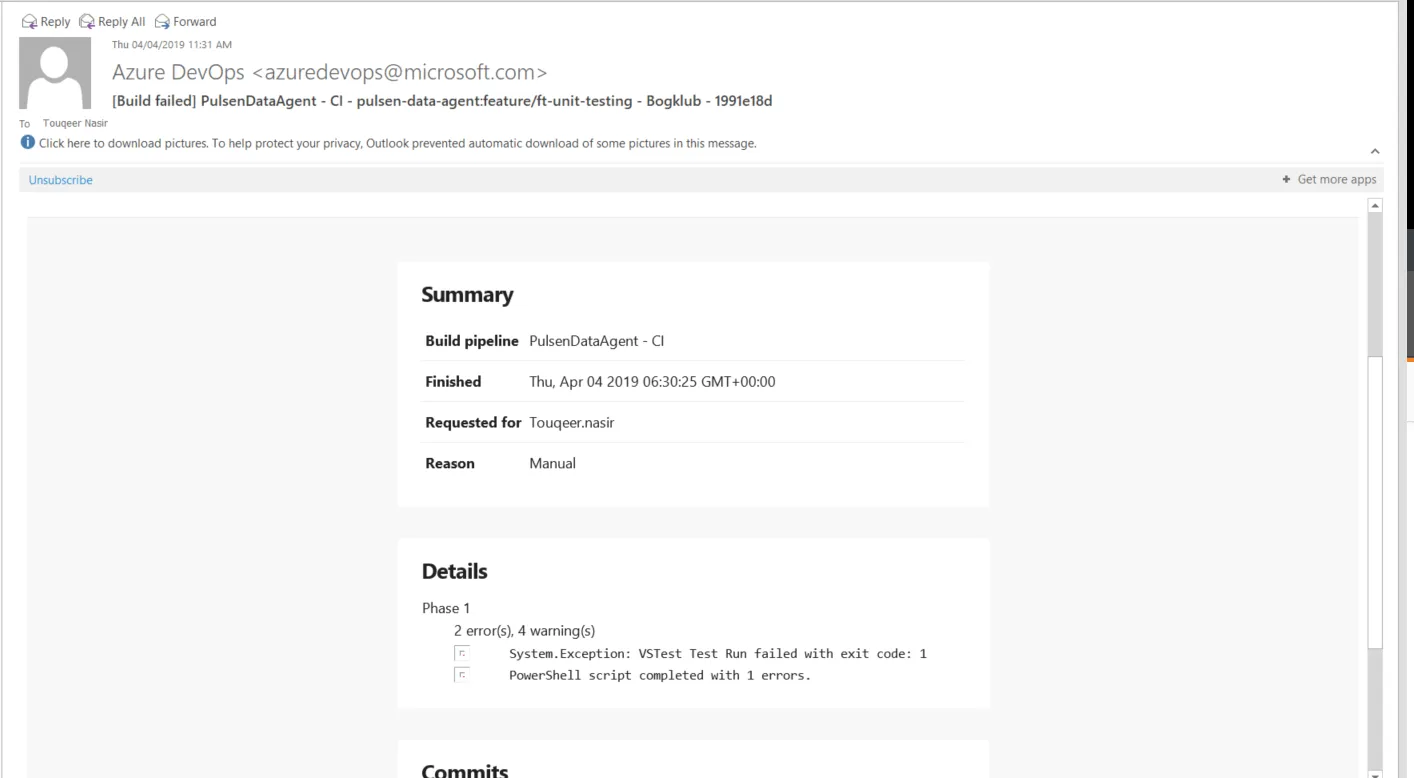This screenshot has width=1414, height=778.
Task: Forward the build failed email
Action: [185, 21]
